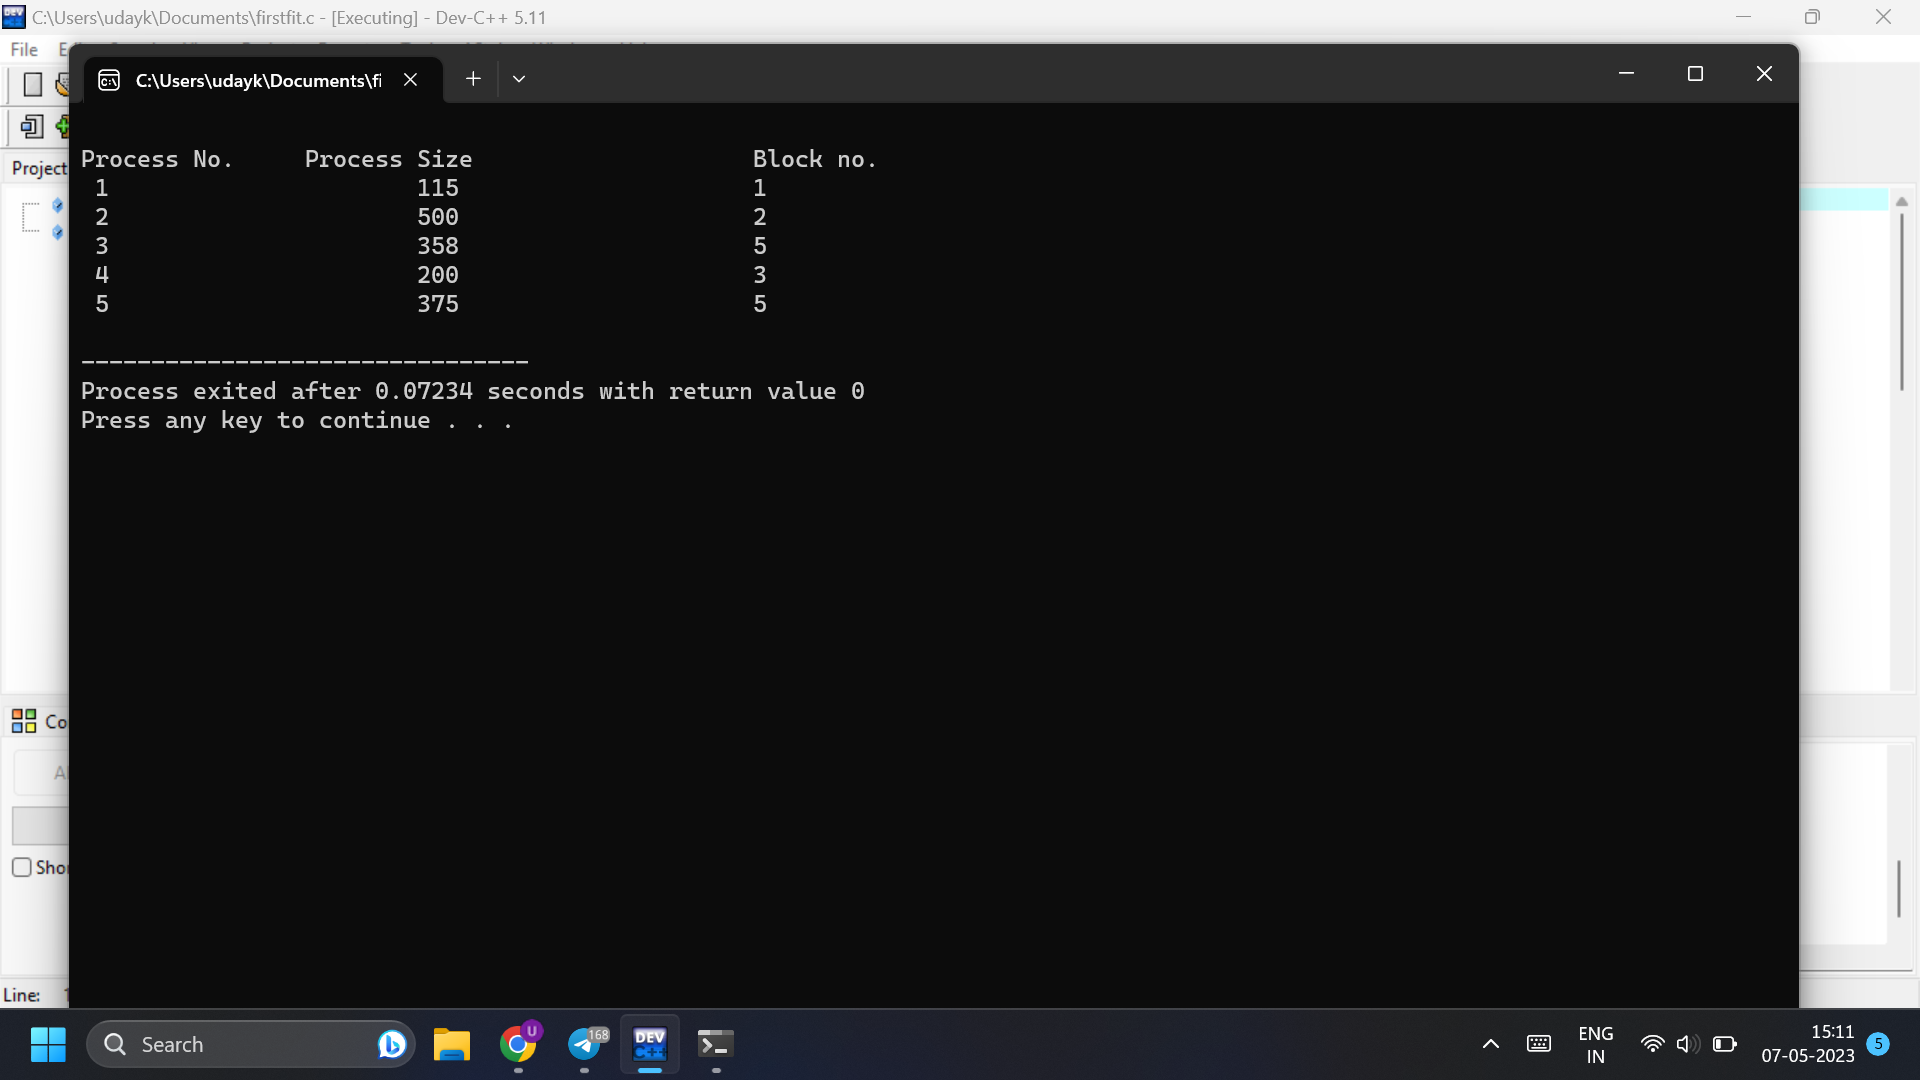1920x1080 pixels.
Task: Open Google Chrome from the taskbar
Action: coord(519,1043)
